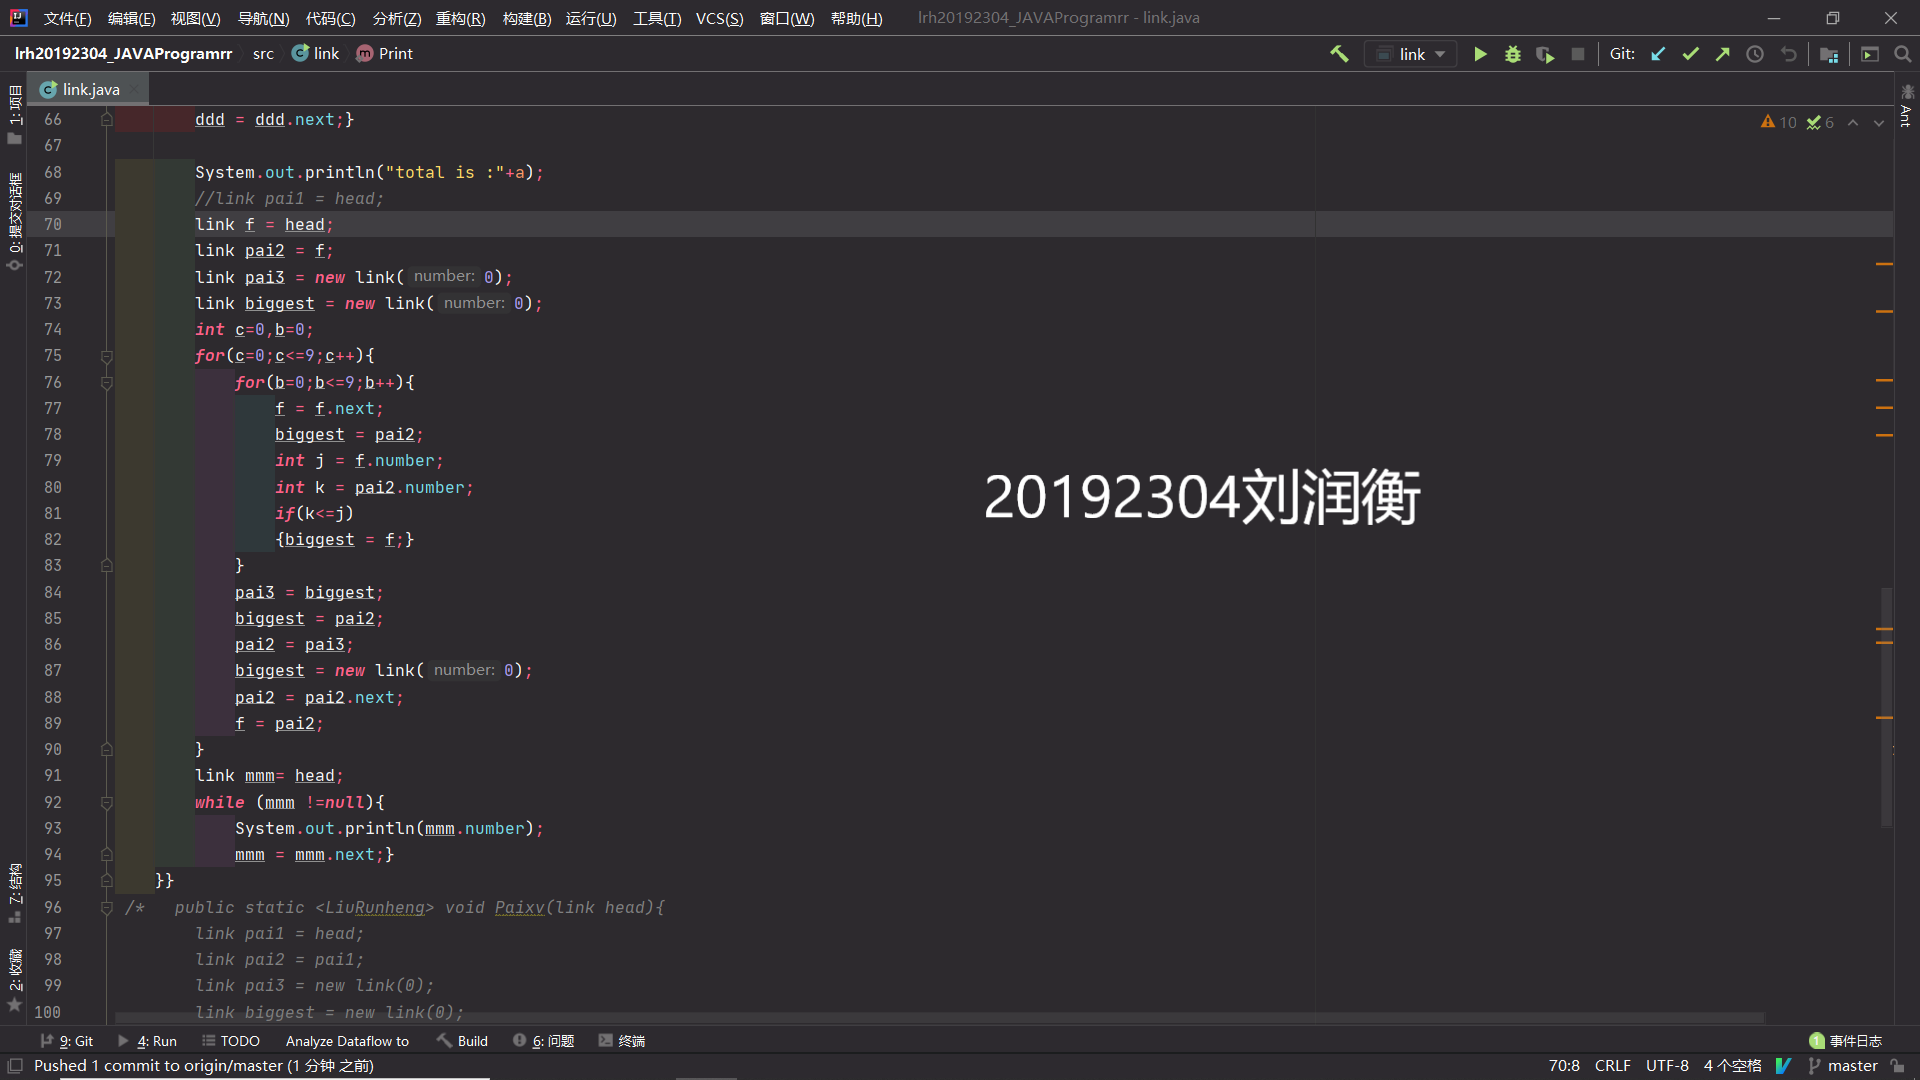Collapse the comment block at line 96
1920x1080 pixels.
tap(106, 908)
